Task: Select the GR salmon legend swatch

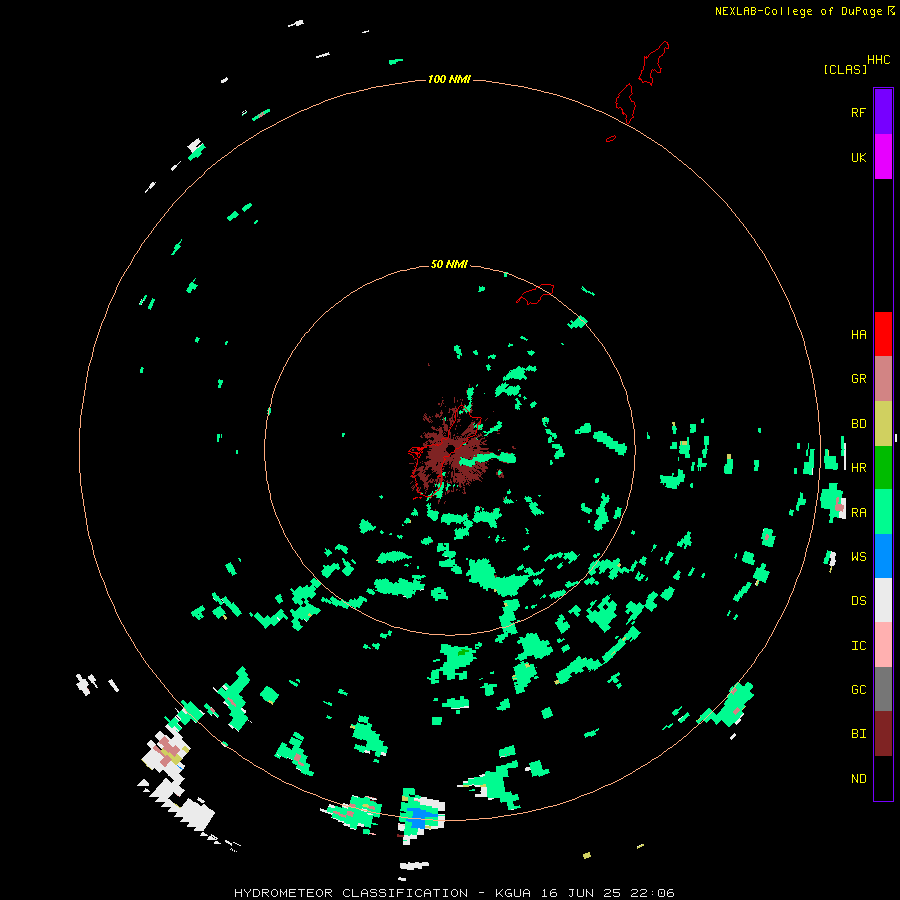Action: (883, 379)
